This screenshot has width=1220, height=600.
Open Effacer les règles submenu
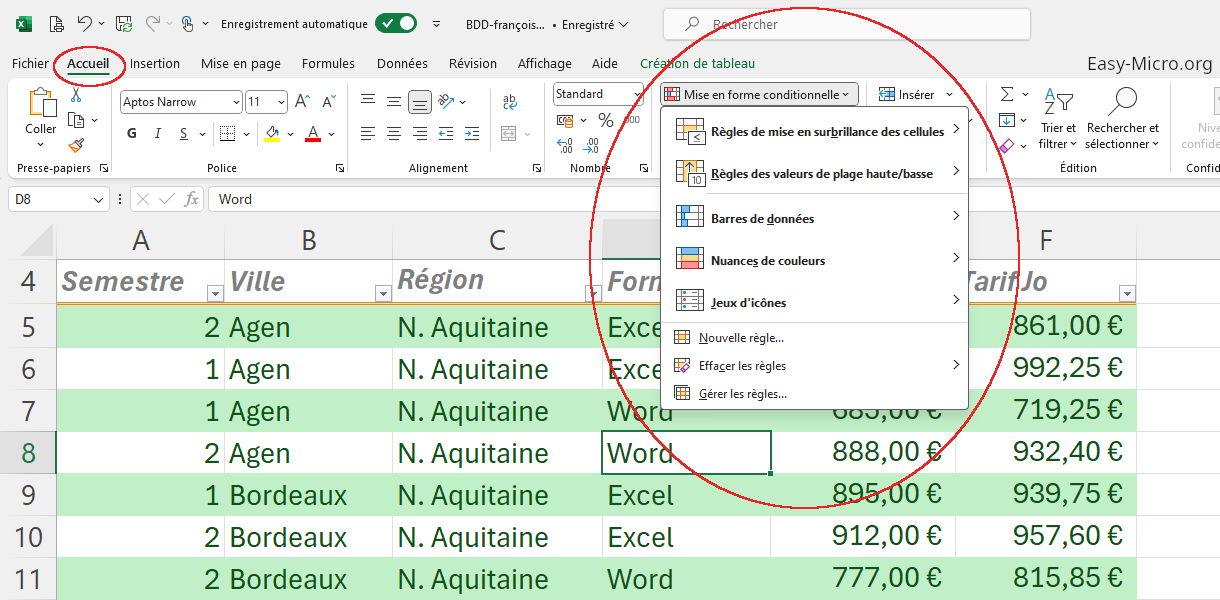814,365
